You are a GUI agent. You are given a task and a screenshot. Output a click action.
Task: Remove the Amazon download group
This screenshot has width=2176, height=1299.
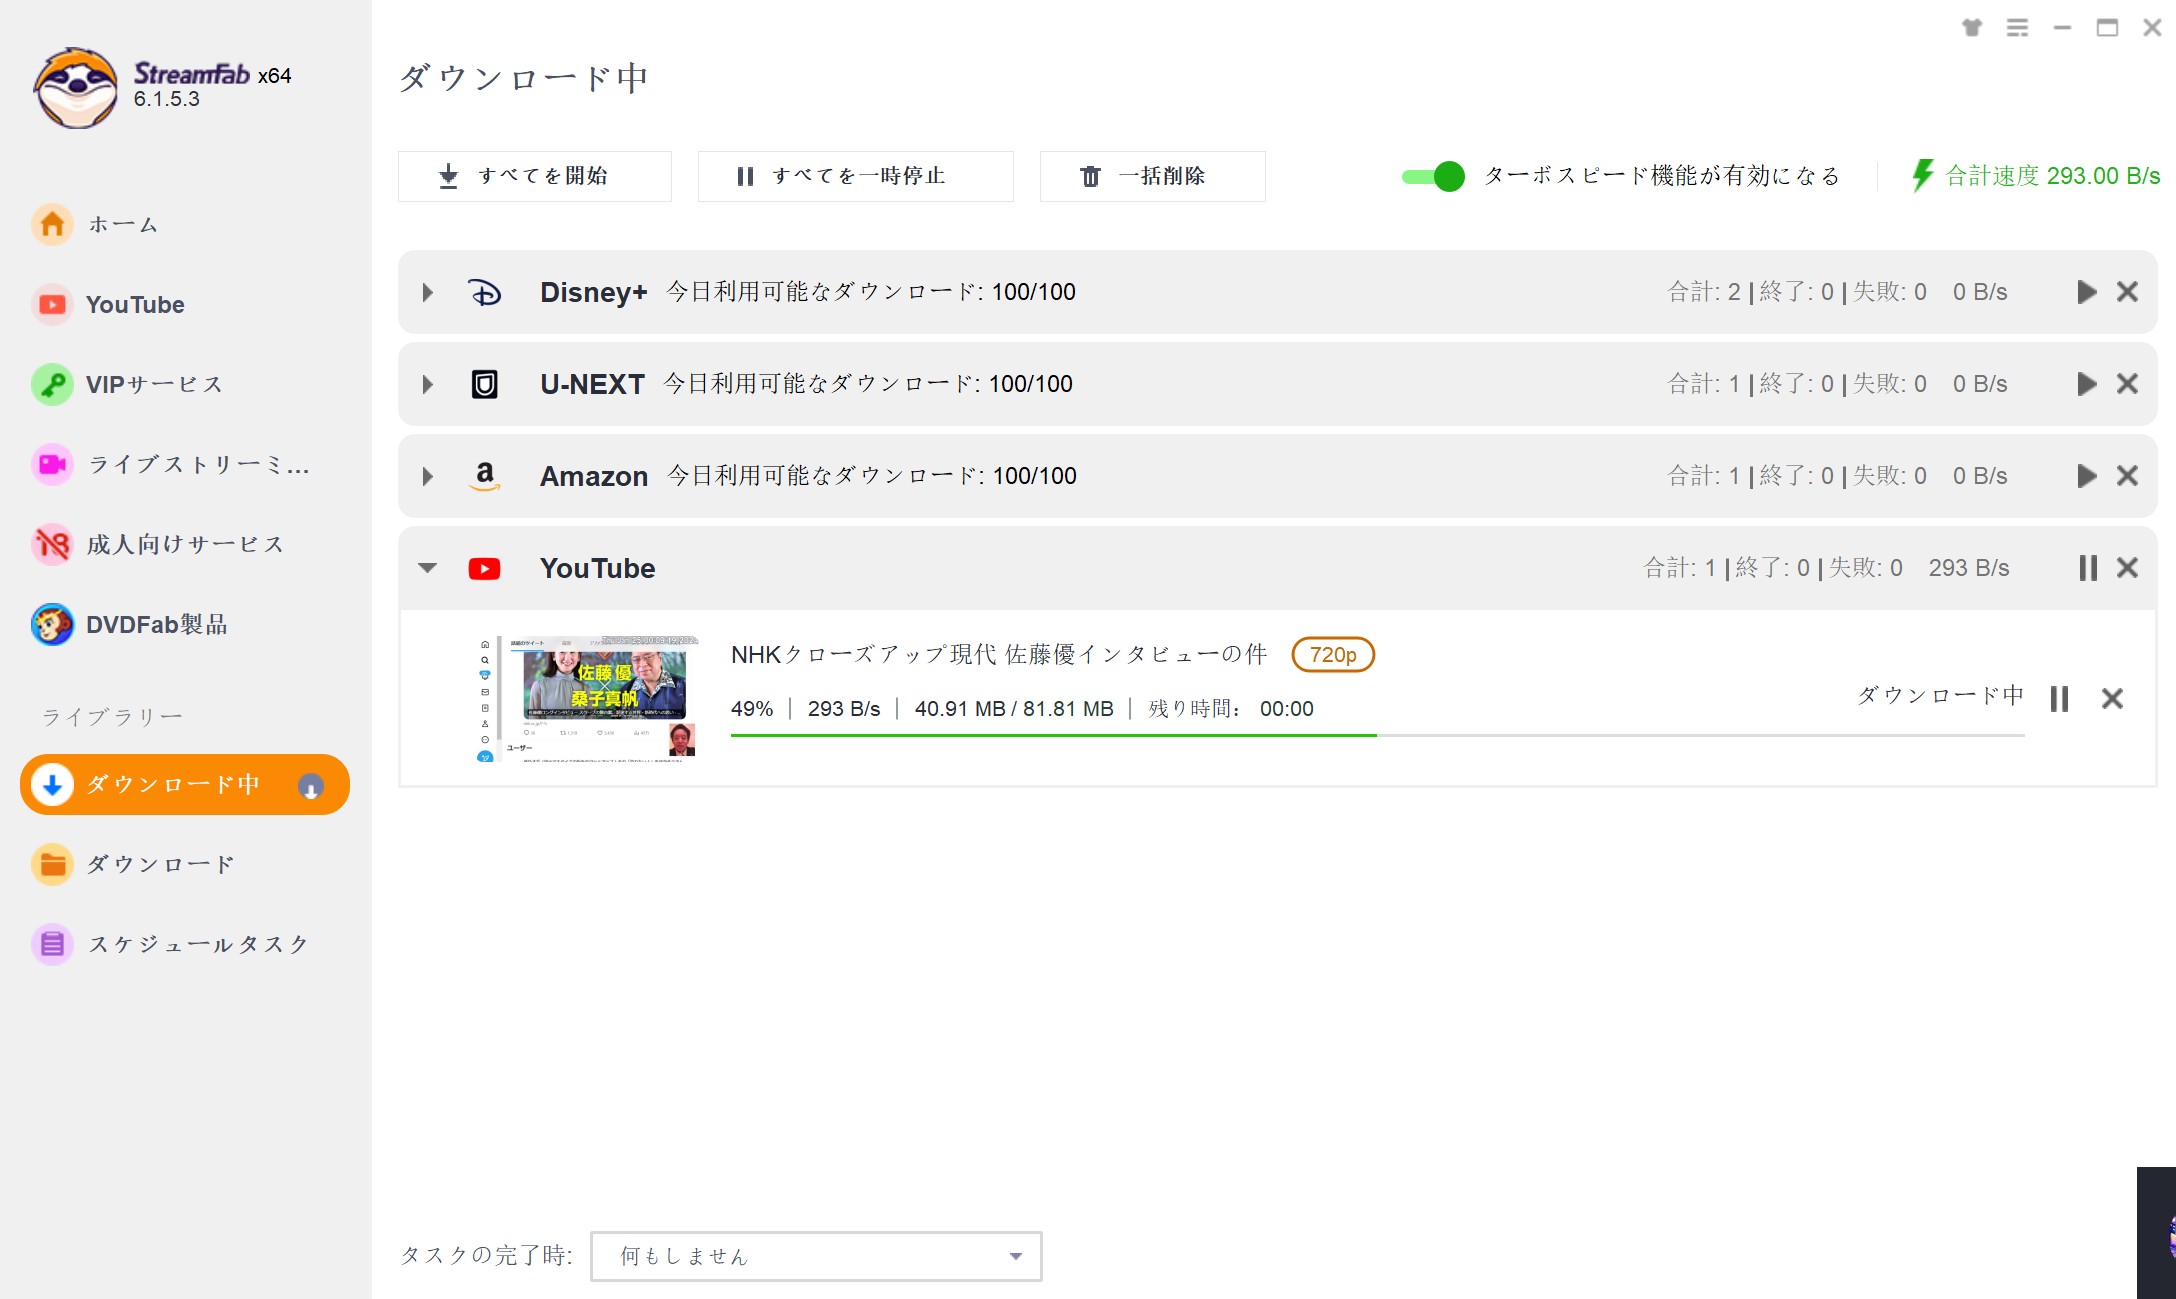pyautogui.click(x=2127, y=476)
